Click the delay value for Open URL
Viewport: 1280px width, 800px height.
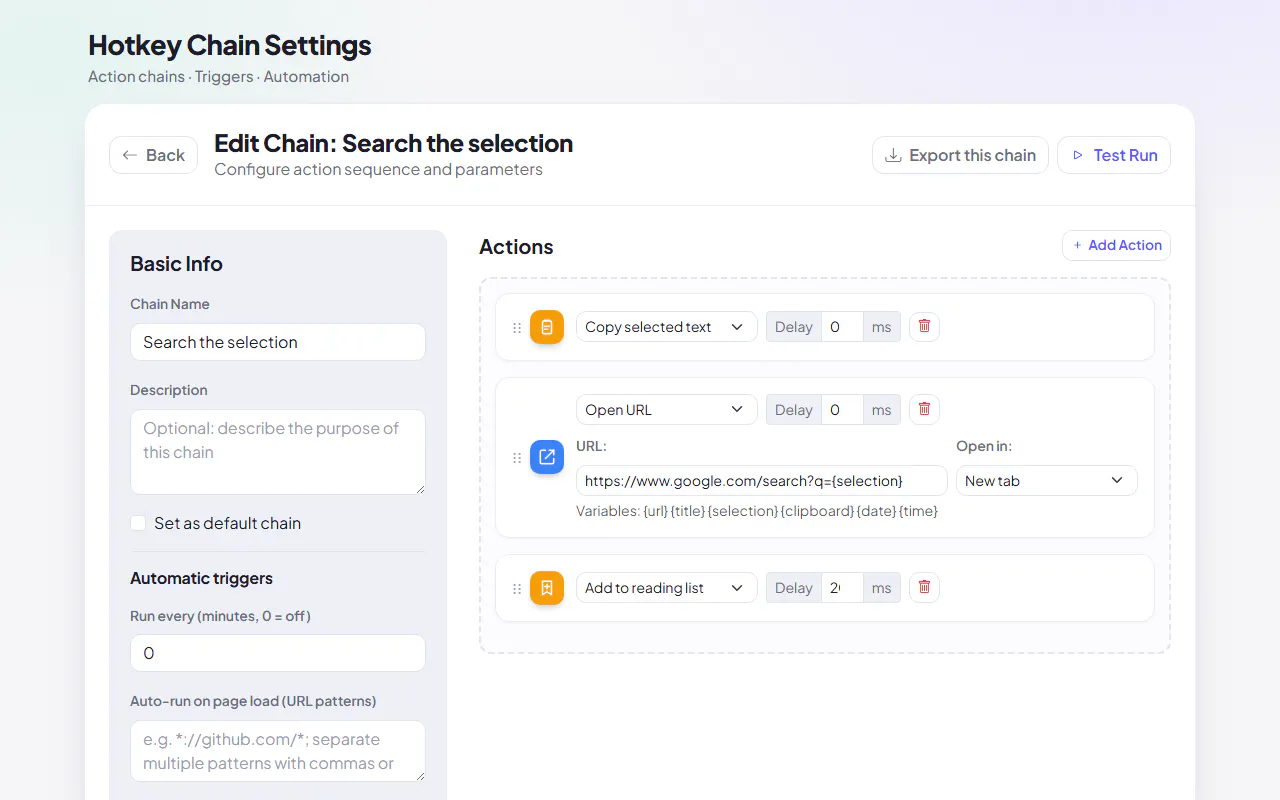coord(842,410)
